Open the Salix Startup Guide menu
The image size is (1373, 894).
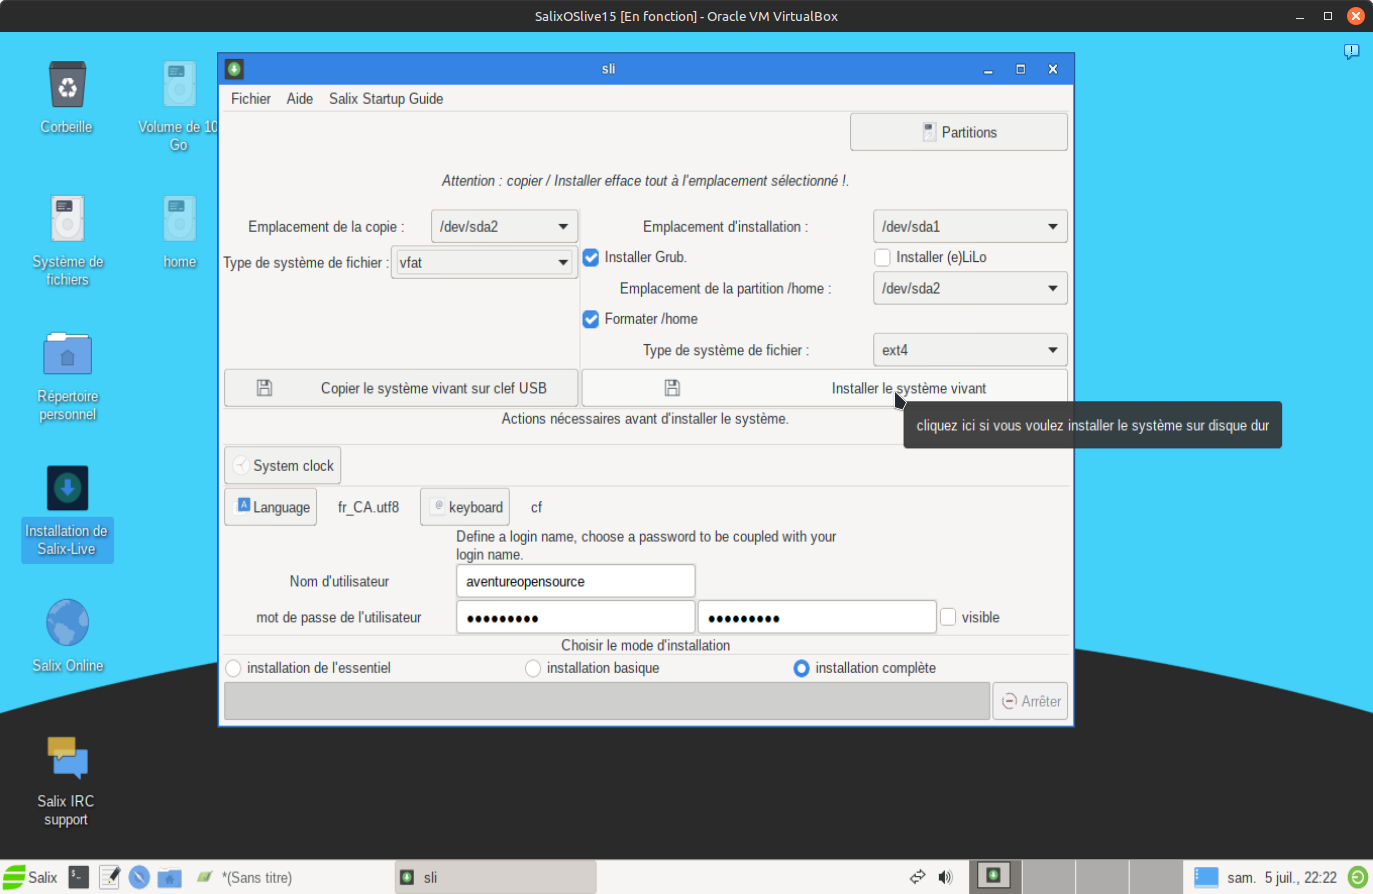coord(386,98)
